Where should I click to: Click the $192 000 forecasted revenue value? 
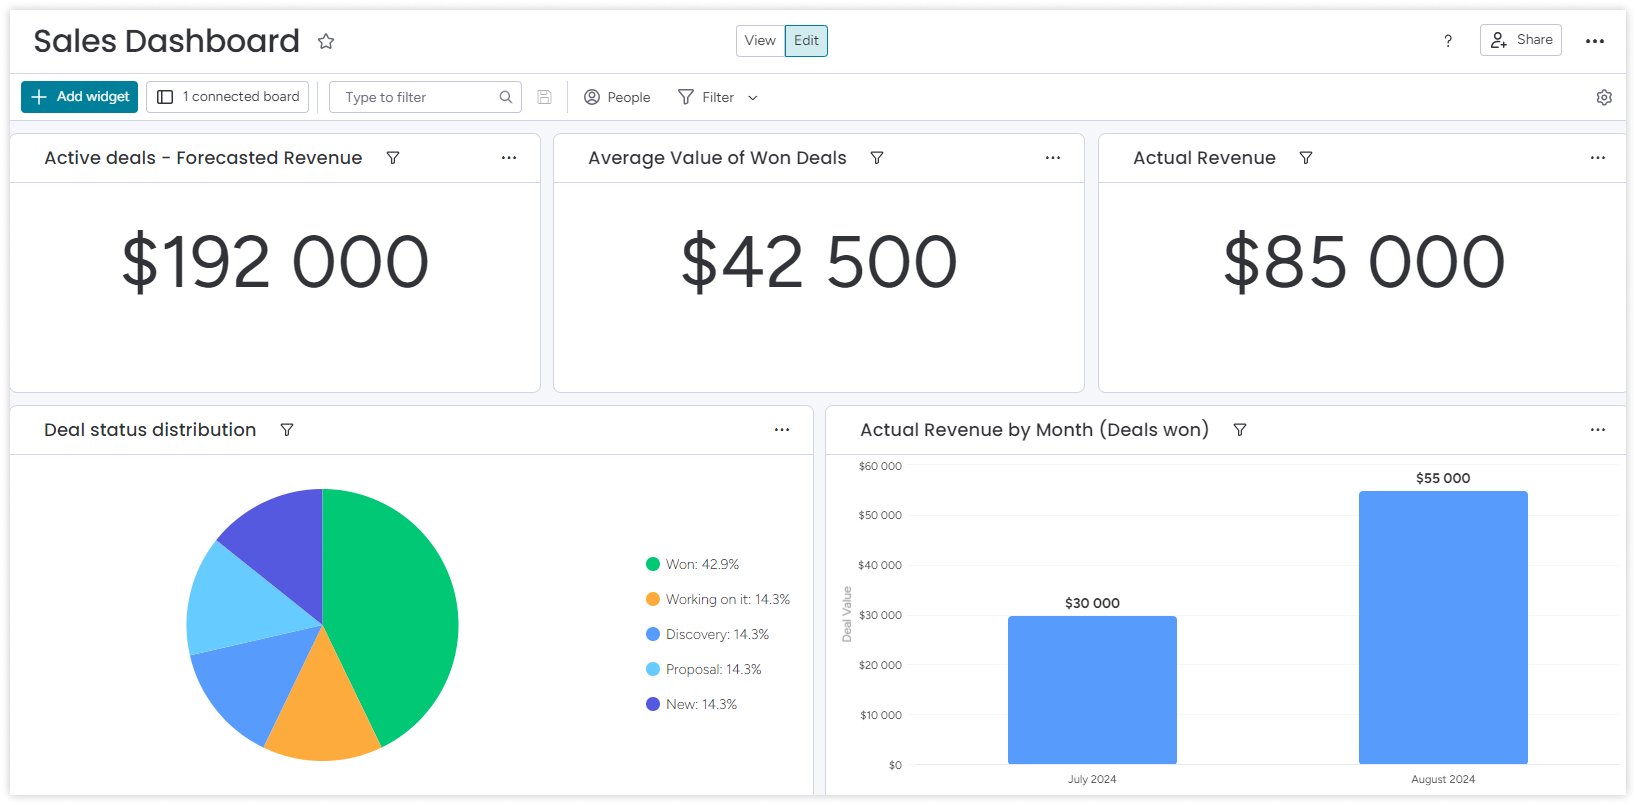tap(275, 262)
